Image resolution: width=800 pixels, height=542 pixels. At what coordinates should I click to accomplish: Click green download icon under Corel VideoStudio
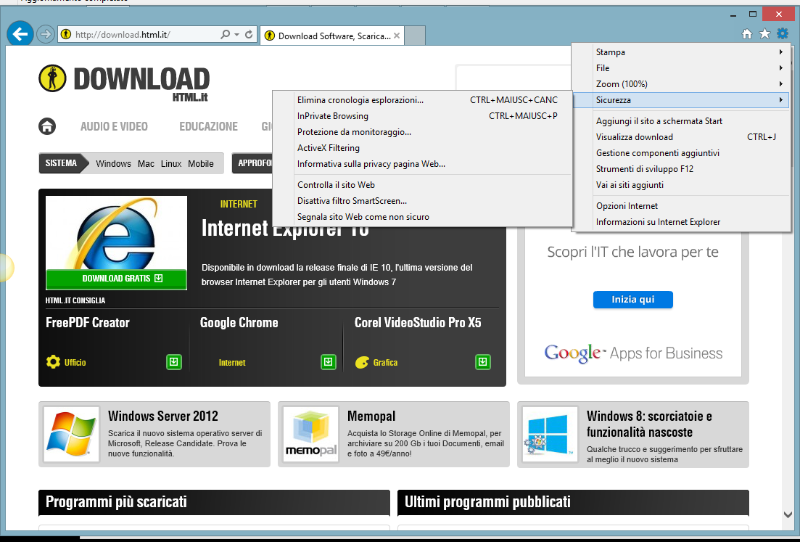(x=483, y=362)
